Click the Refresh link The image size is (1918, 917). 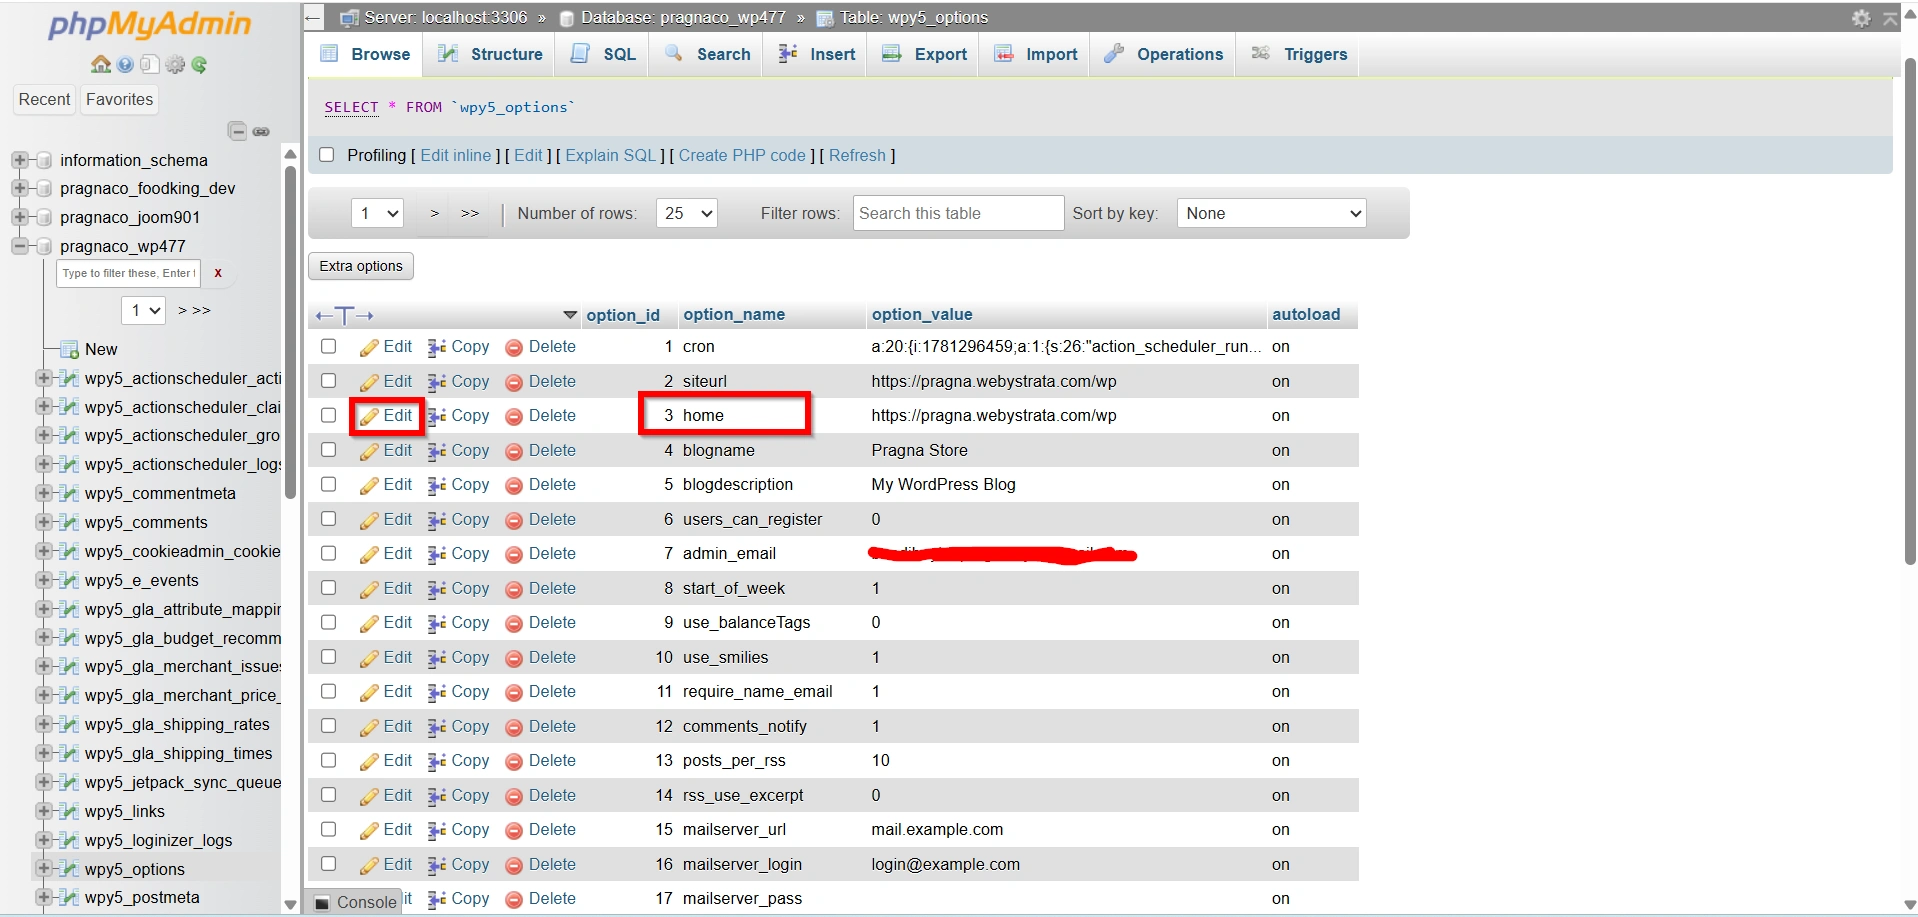pyautogui.click(x=857, y=155)
